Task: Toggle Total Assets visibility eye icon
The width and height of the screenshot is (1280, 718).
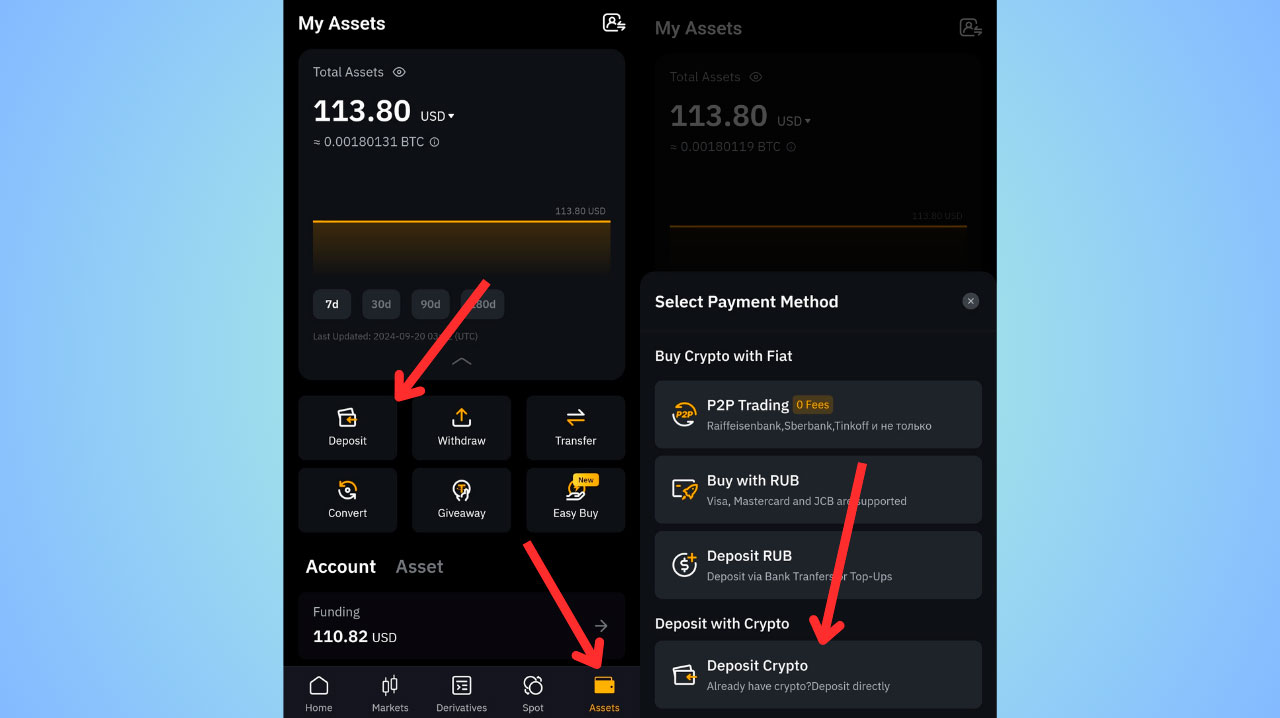Action: pos(399,72)
